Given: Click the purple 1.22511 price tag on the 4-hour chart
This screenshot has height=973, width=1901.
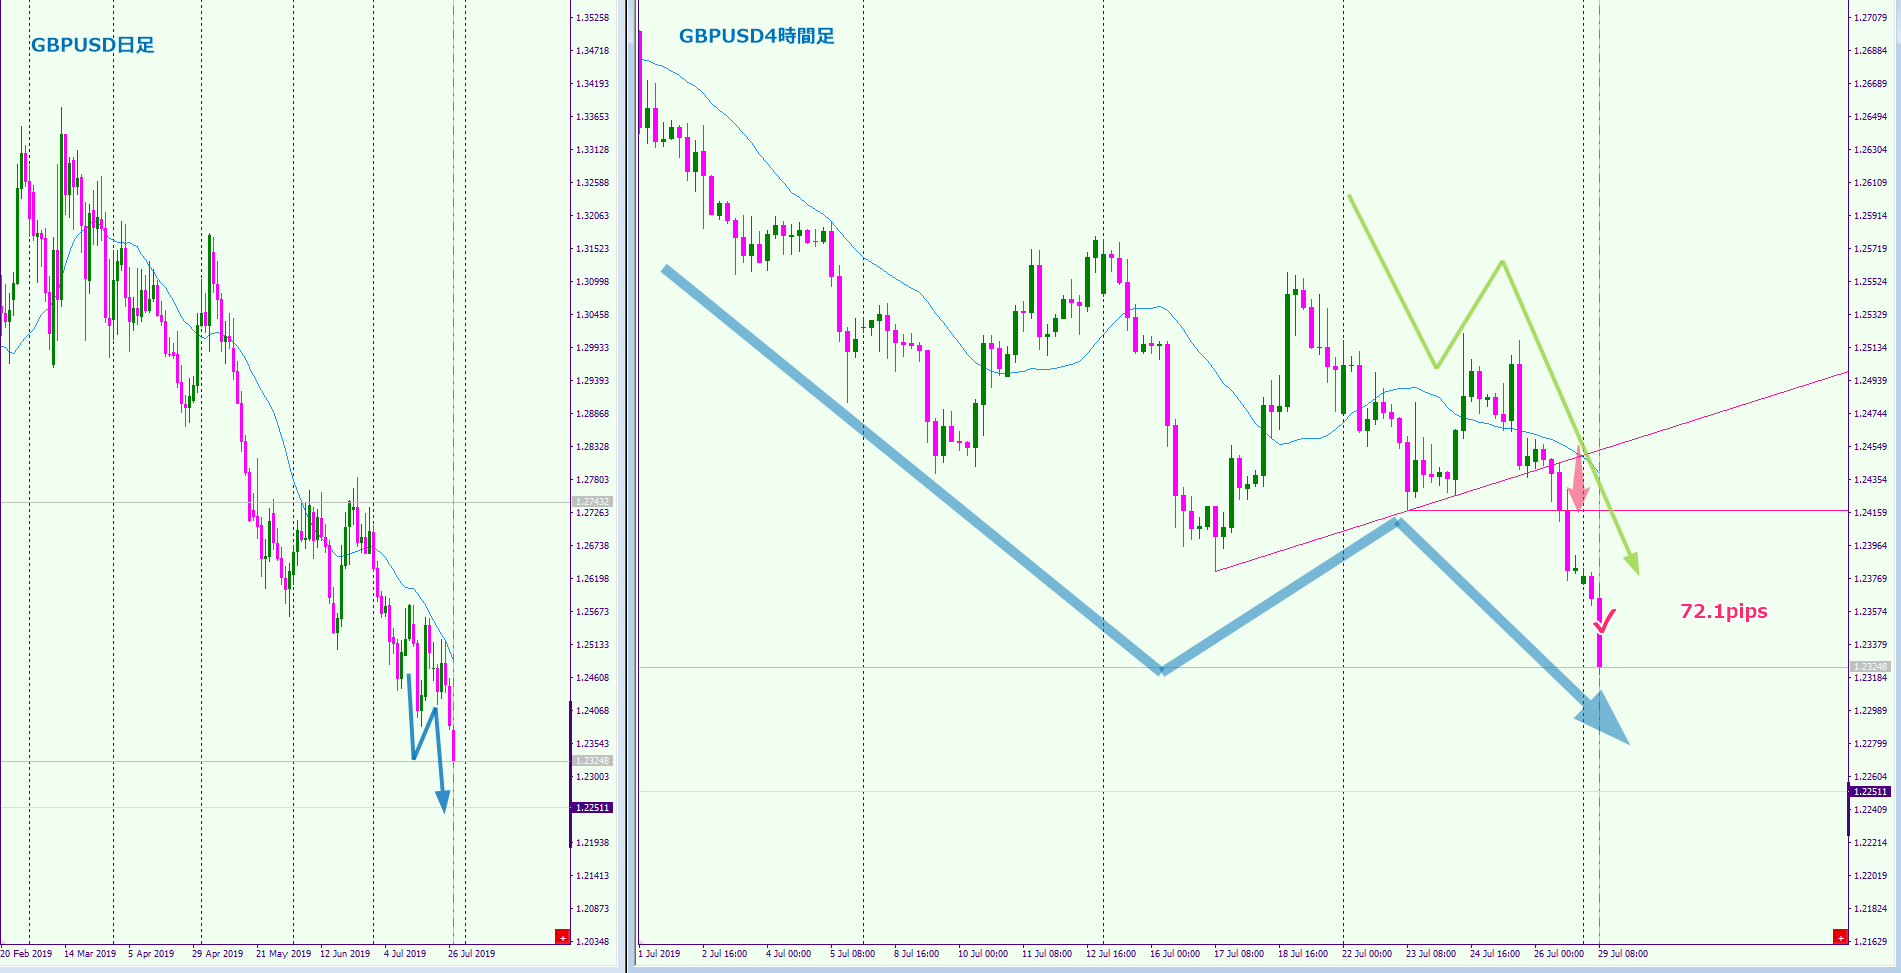Looking at the screenshot, I should [1870, 791].
